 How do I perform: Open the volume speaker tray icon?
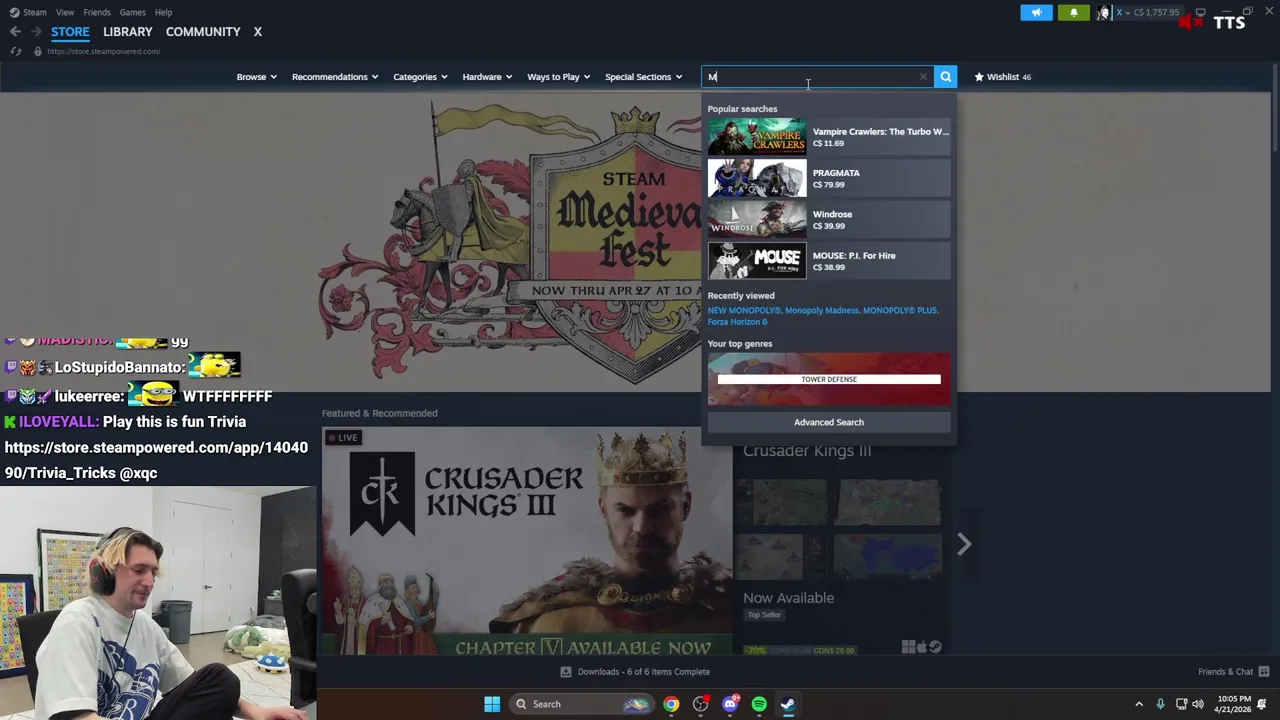point(1198,704)
